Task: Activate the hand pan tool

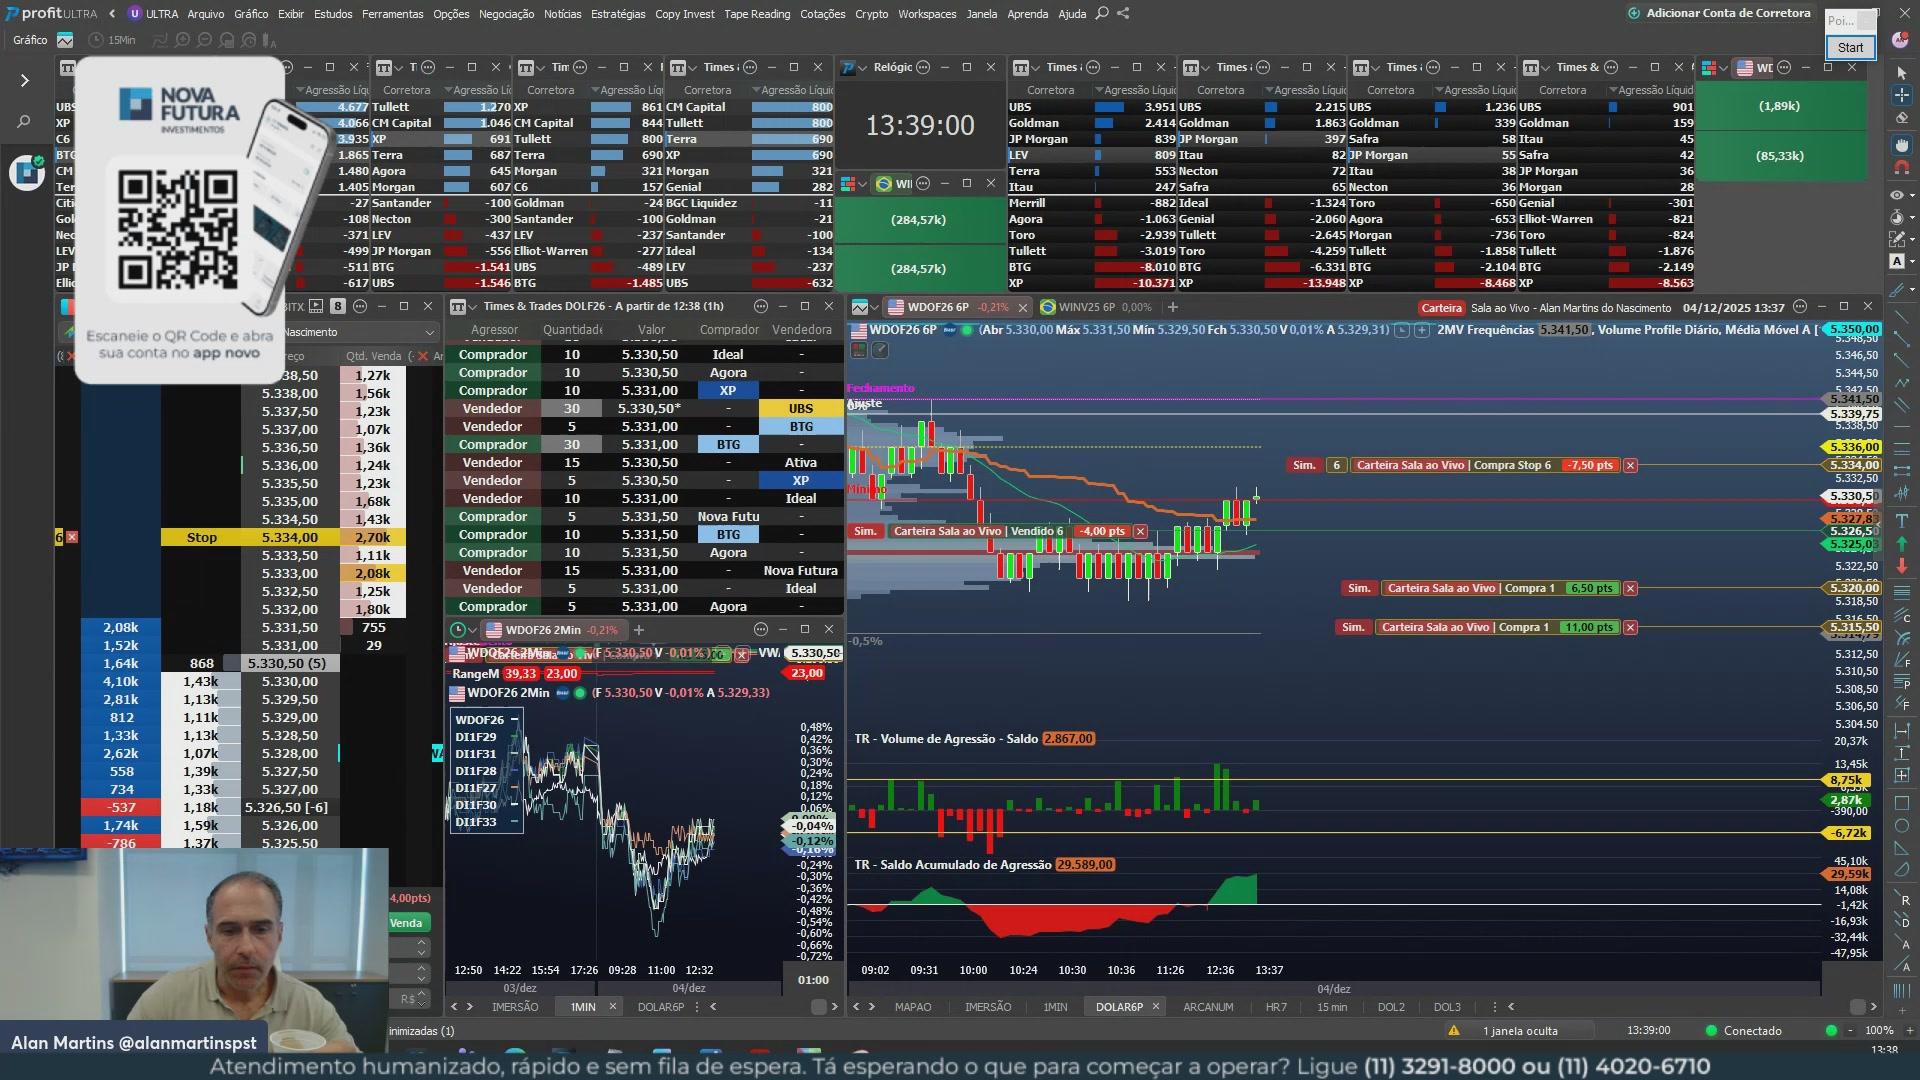Action: pyautogui.click(x=1901, y=144)
